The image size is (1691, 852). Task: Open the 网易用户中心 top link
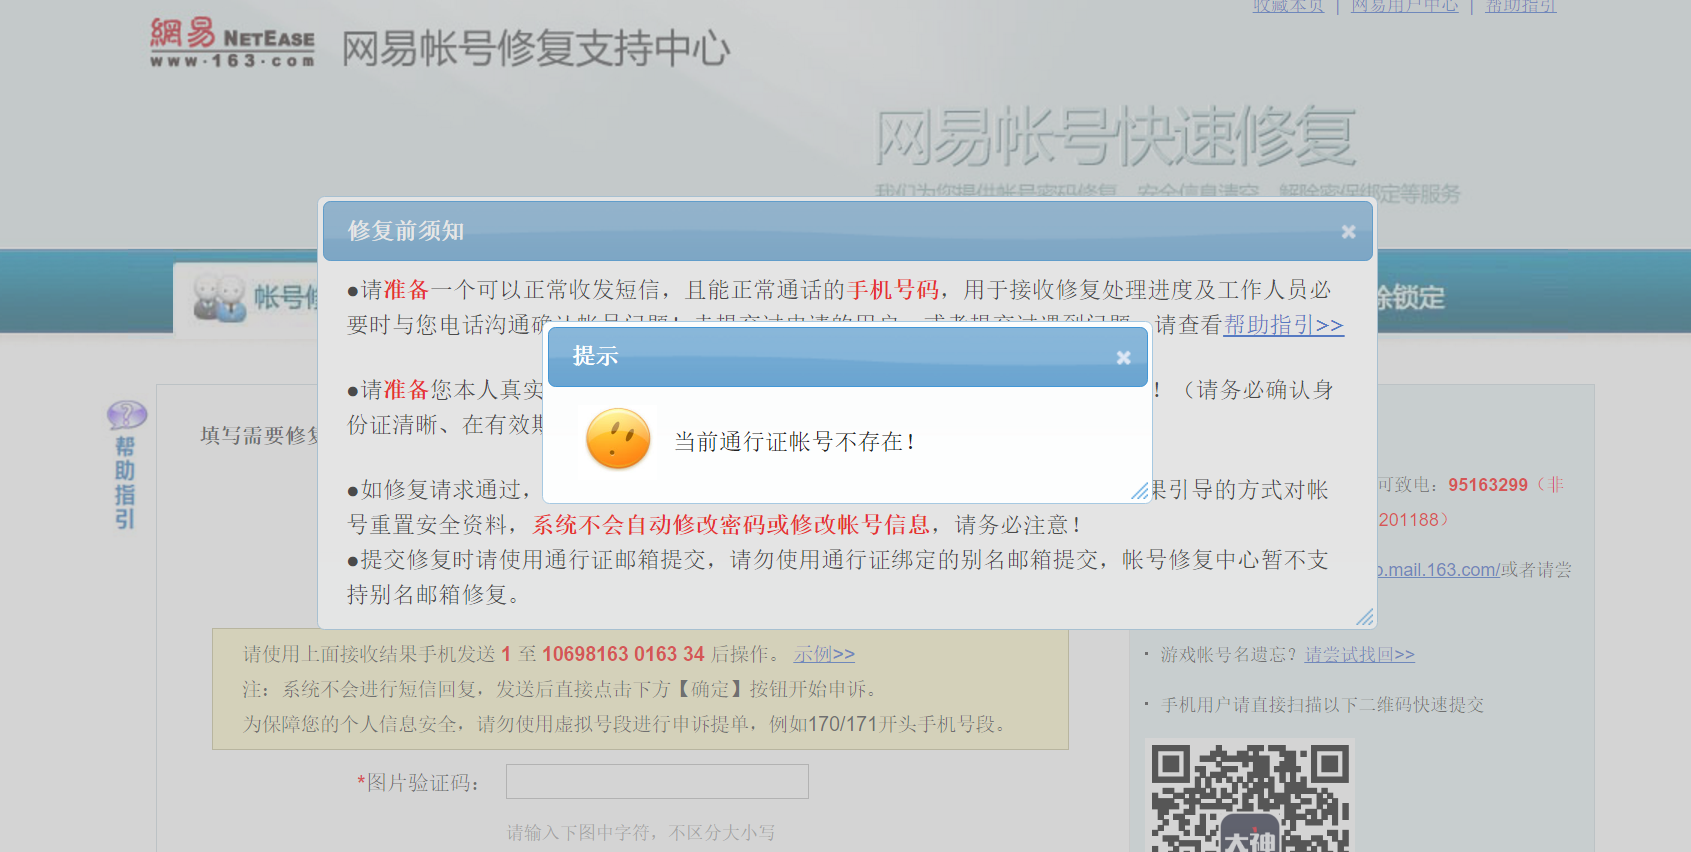1404,6
